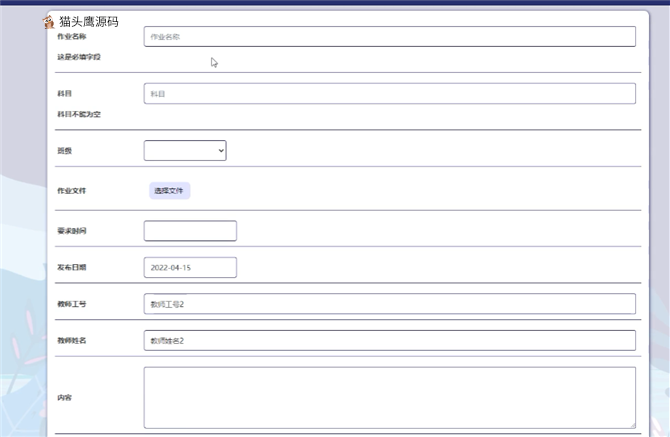Click the 要求时间 input box
670x437 pixels.
click(190, 231)
